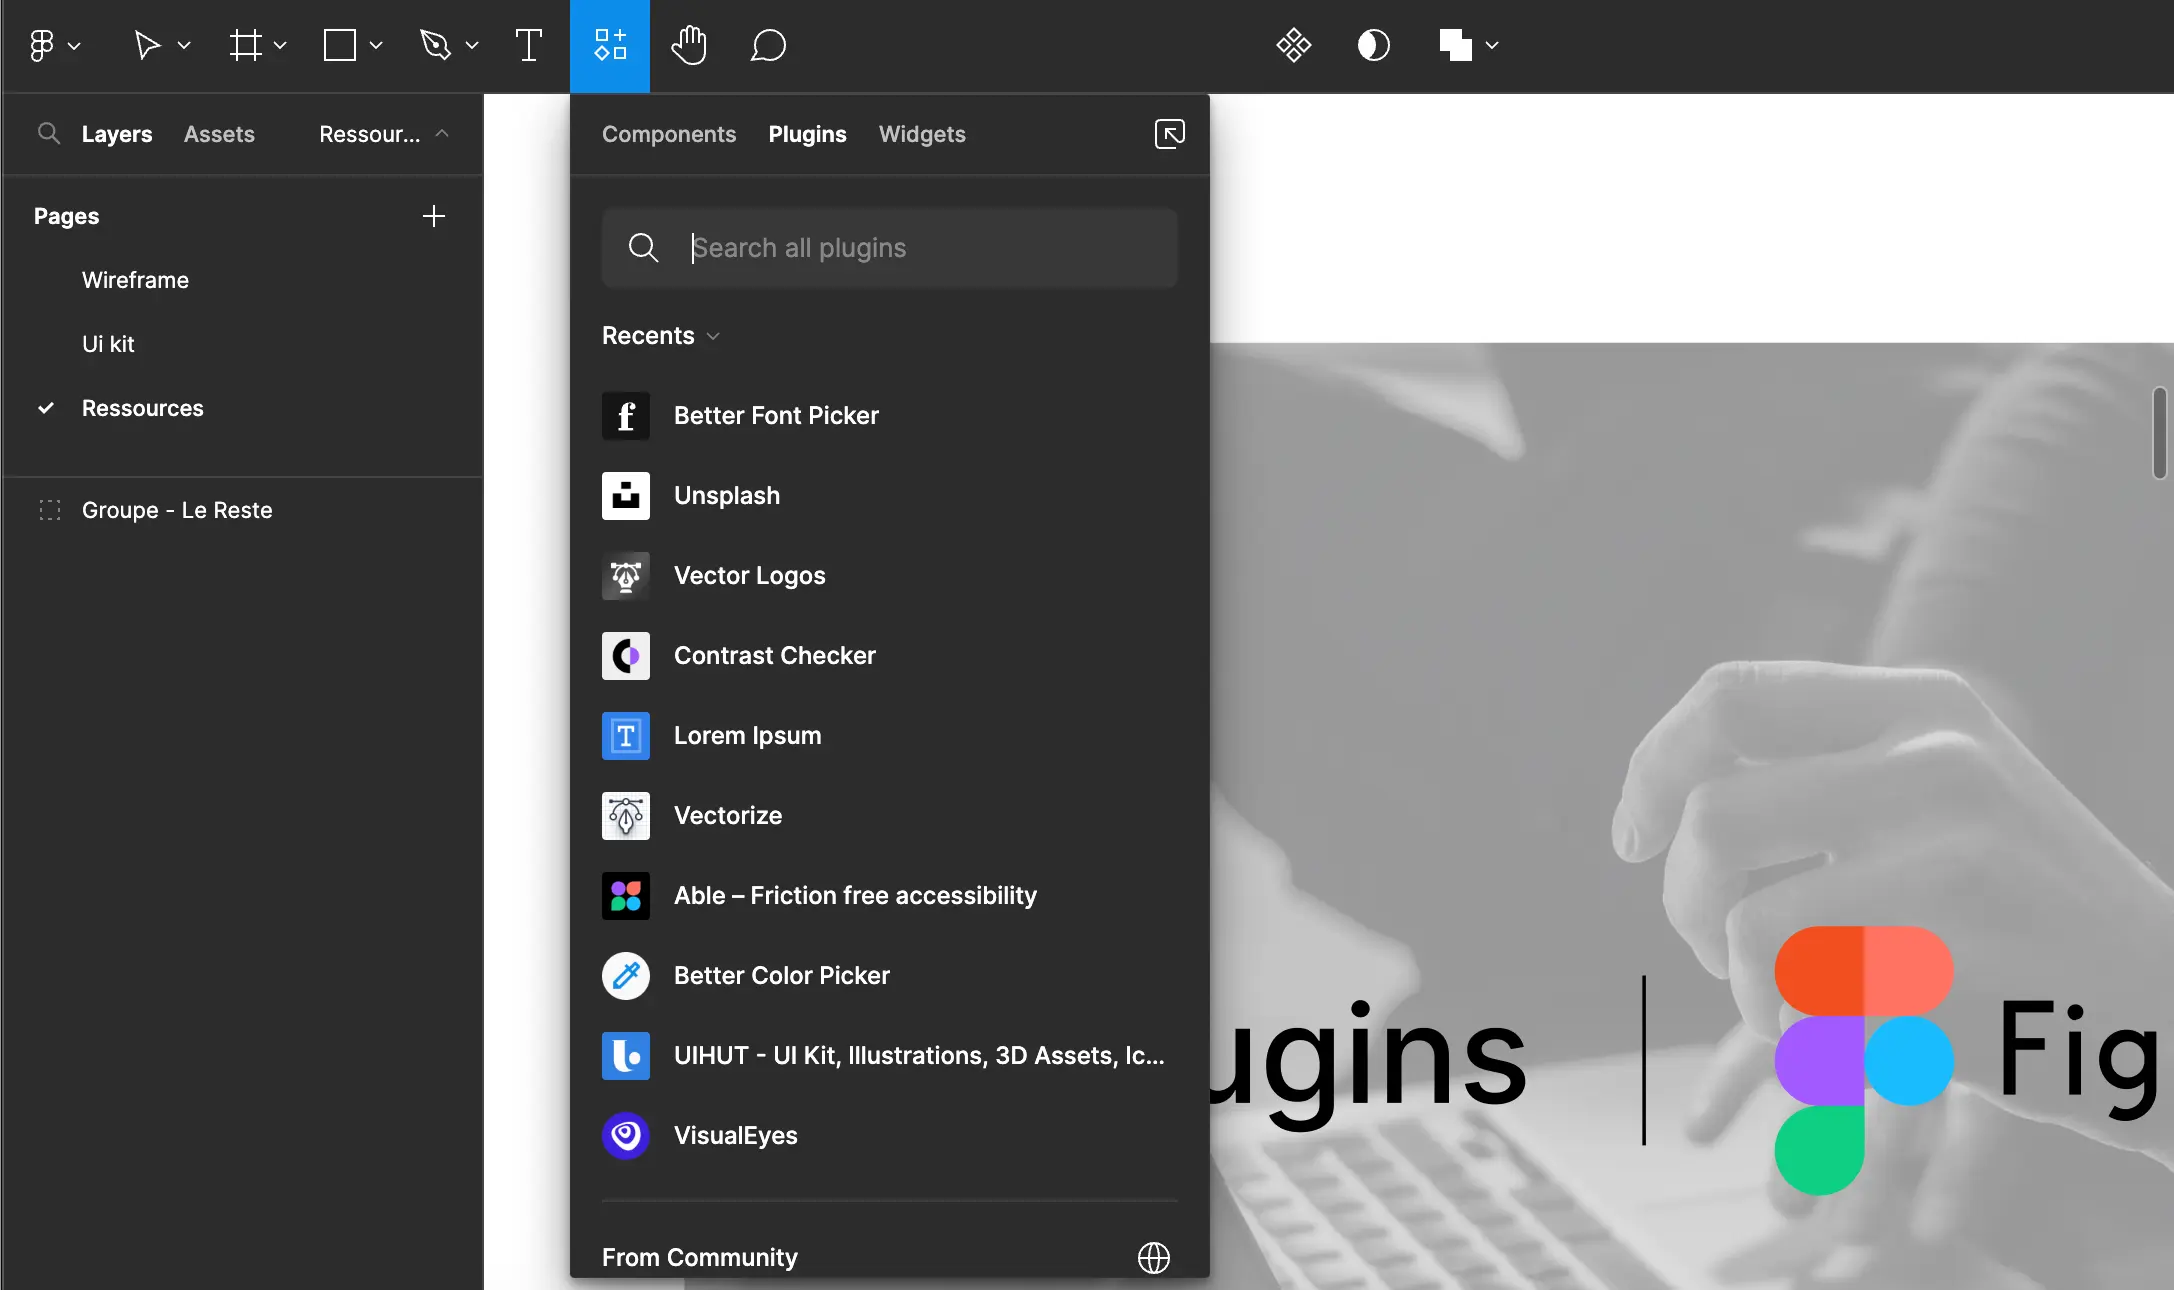This screenshot has width=2174, height=1290.
Task: Click the VisualEyes plugin icon
Action: 626,1136
